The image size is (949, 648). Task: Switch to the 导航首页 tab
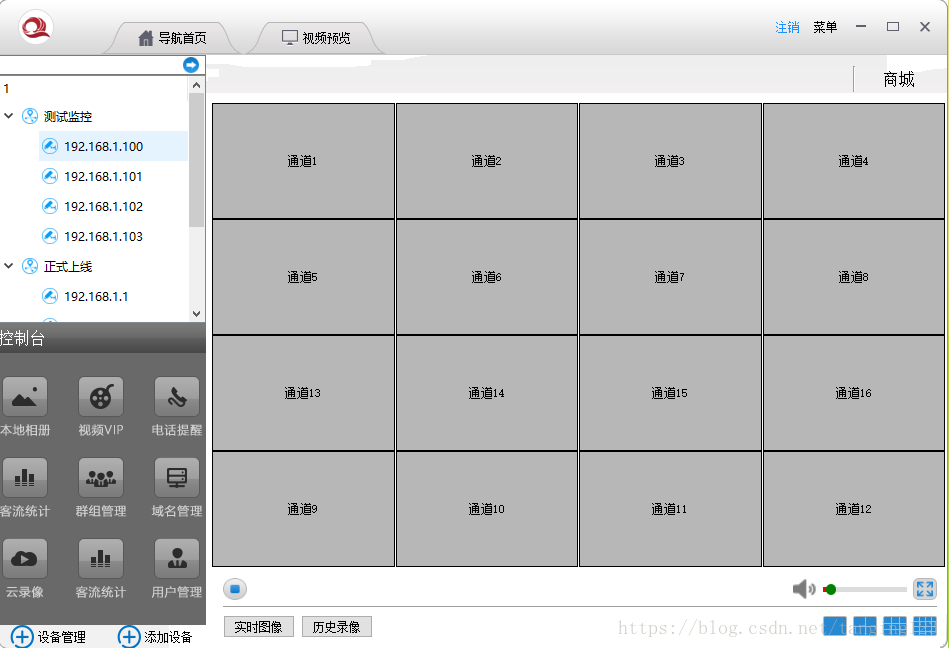click(172, 38)
